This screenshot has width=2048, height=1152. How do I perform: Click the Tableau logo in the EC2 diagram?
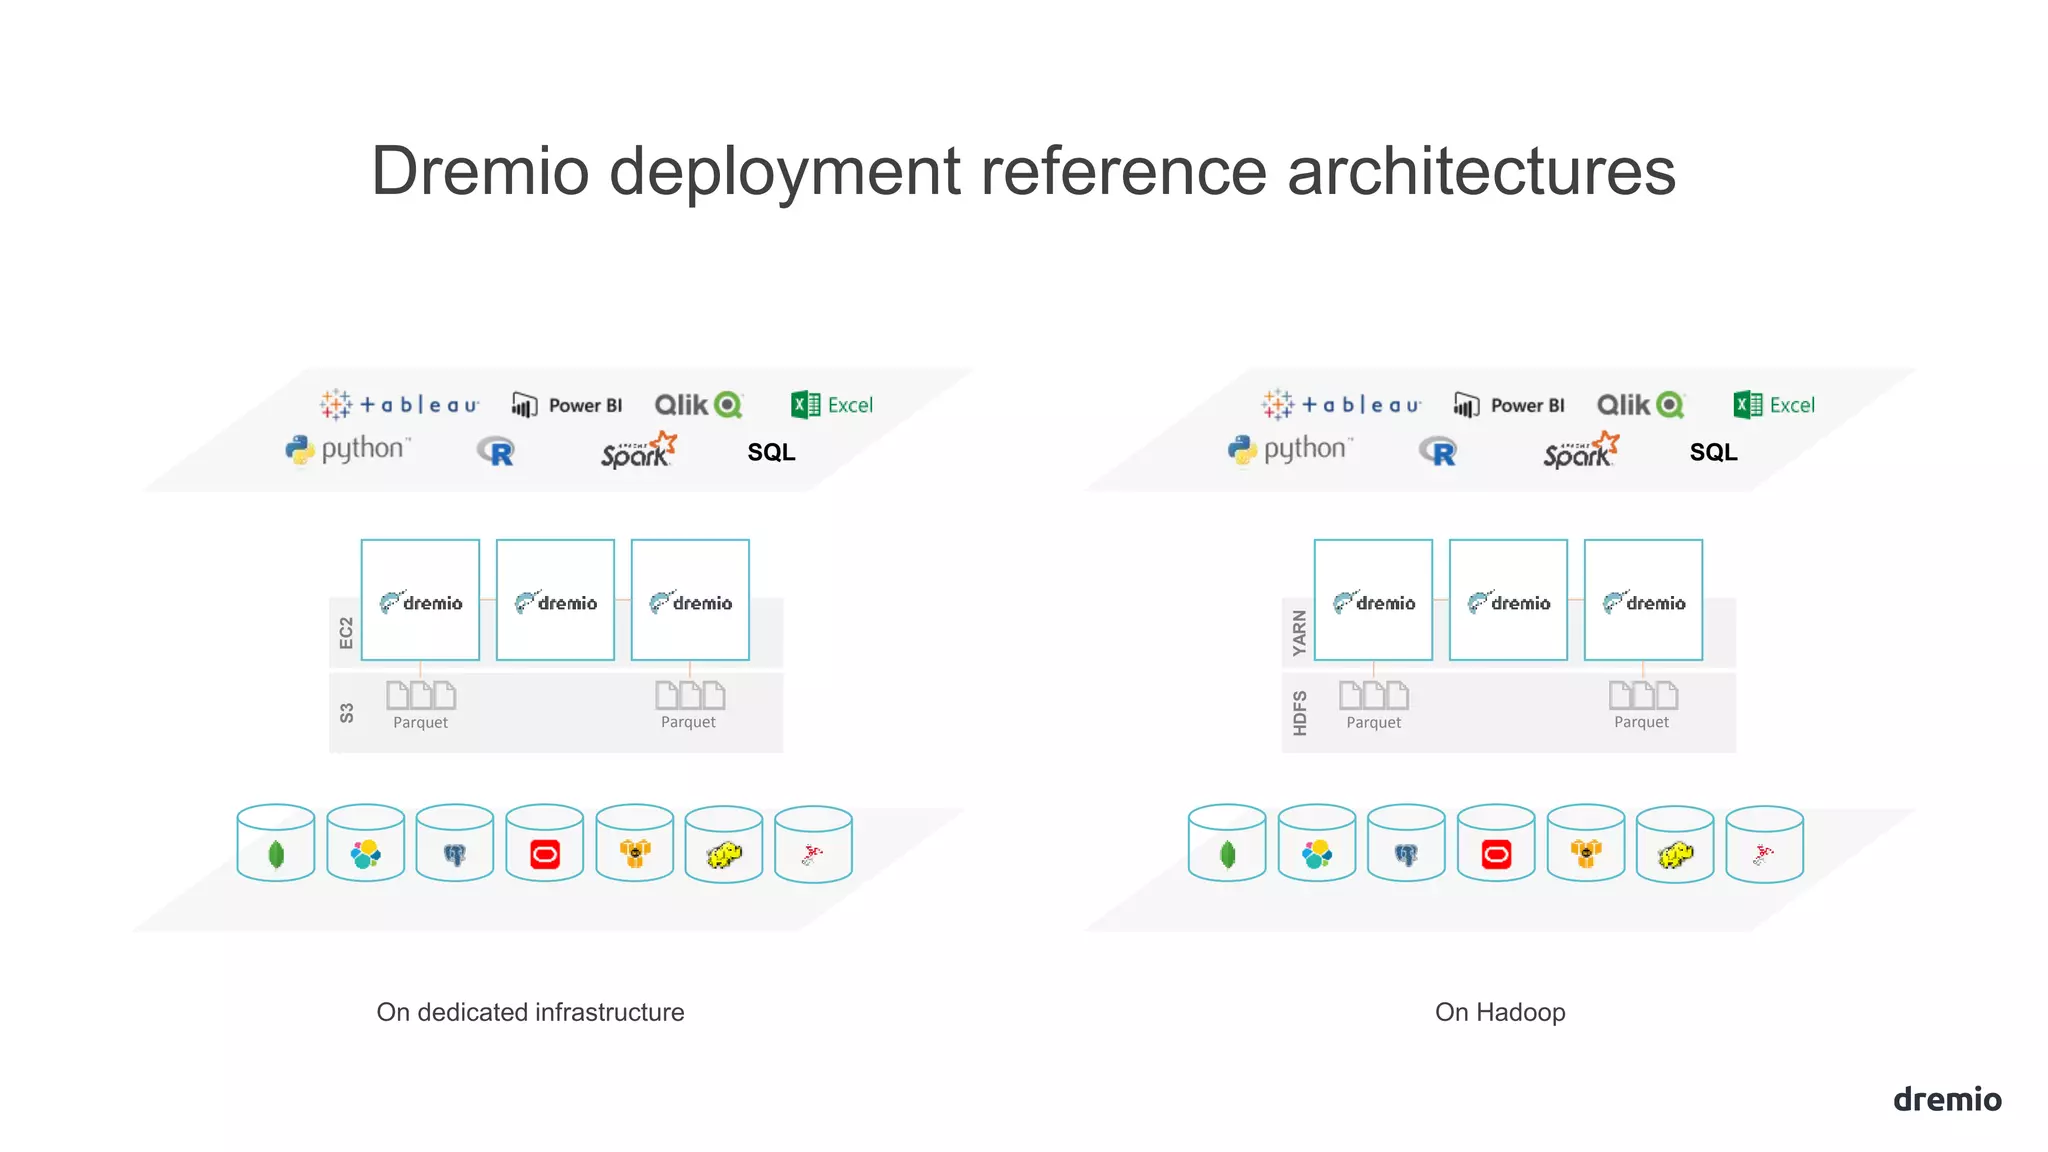pos(399,405)
